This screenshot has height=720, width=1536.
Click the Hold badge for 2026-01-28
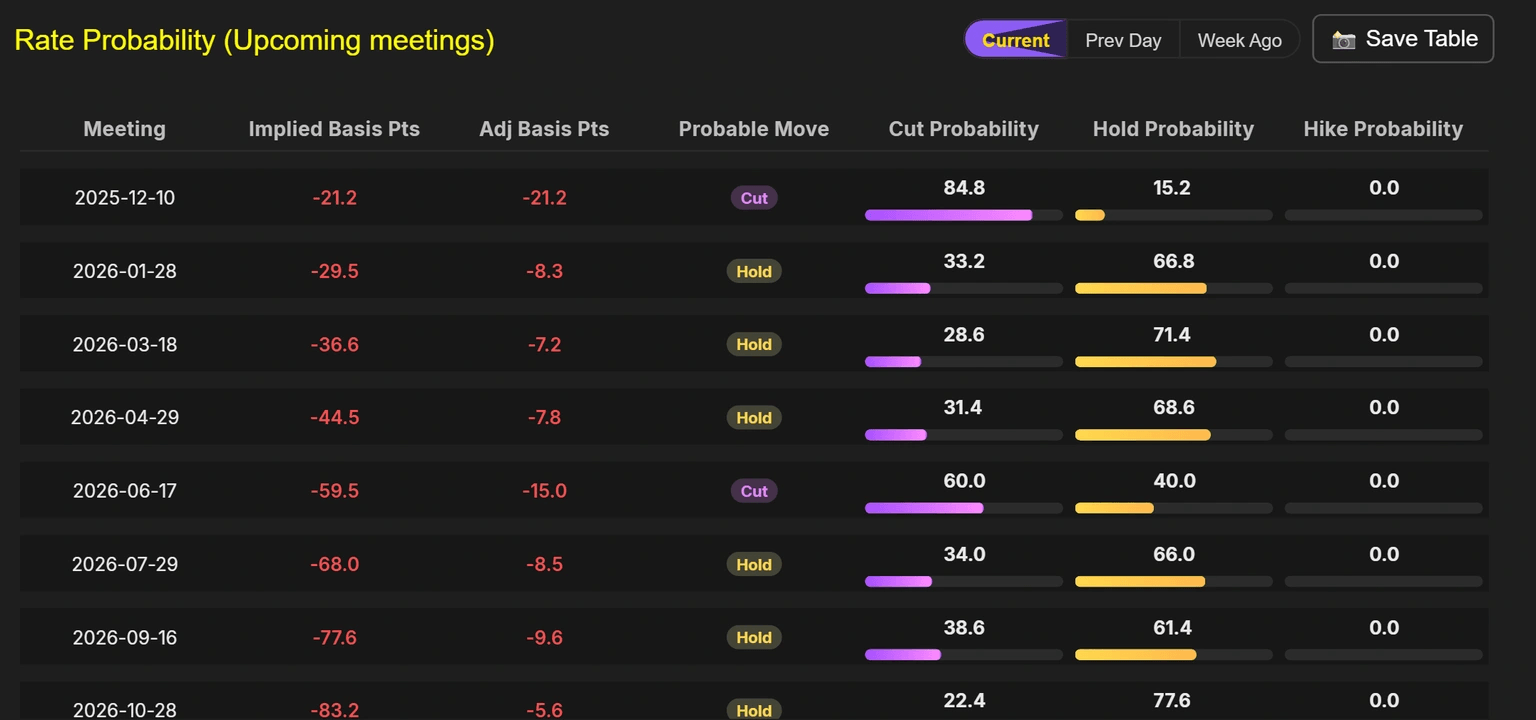point(754,271)
